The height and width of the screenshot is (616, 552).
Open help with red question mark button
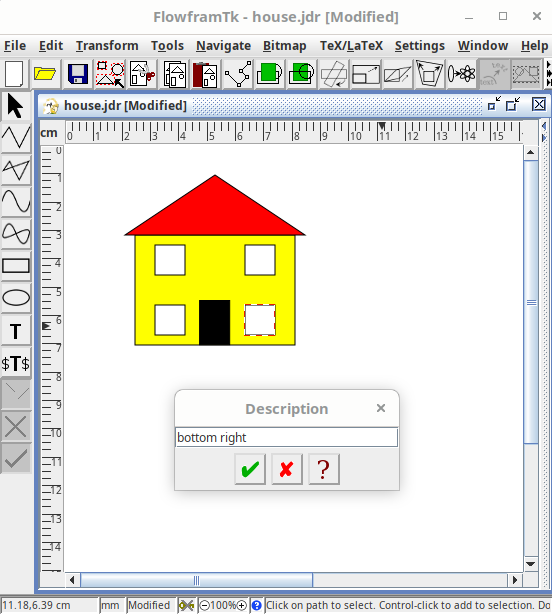click(324, 469)
